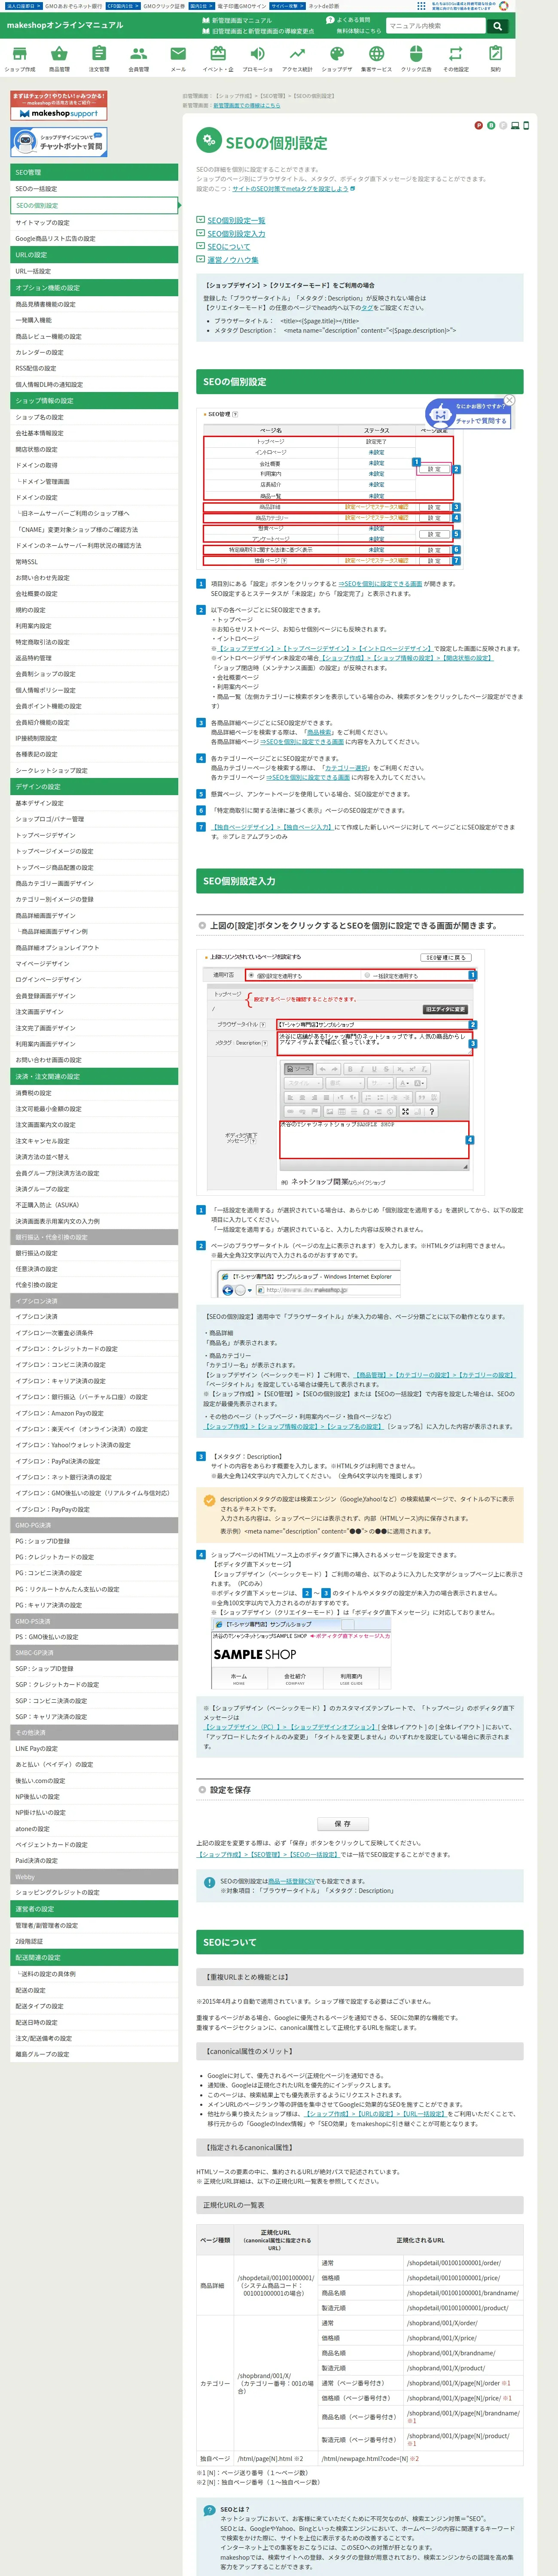This screenshot has height=2576, width=558.
Task: Select SEOの個別設定 in sidebar
Action: pos(94,205)
